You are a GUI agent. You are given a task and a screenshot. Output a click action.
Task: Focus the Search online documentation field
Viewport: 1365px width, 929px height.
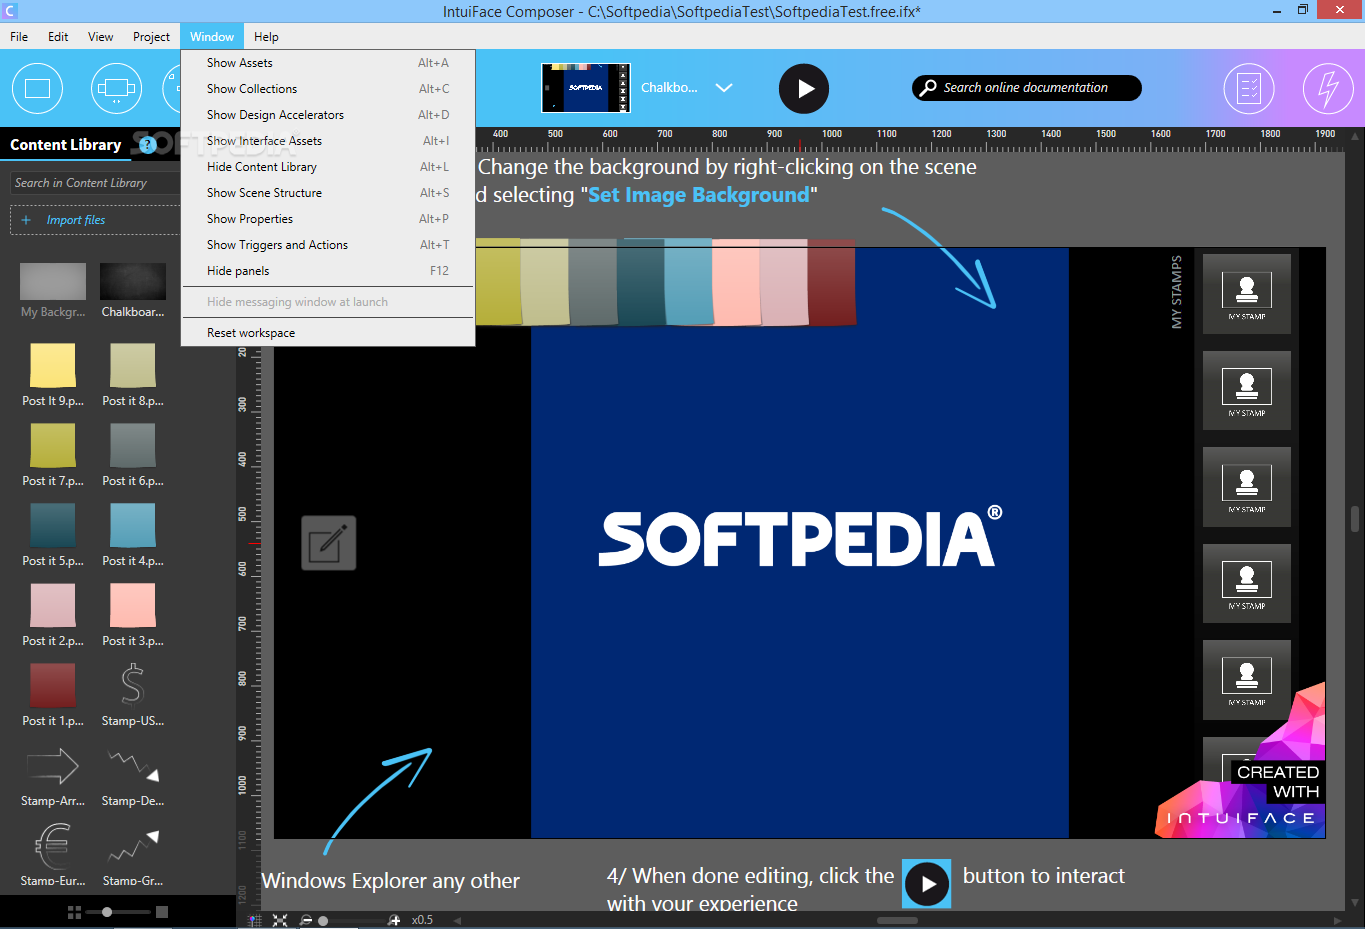1026,88
